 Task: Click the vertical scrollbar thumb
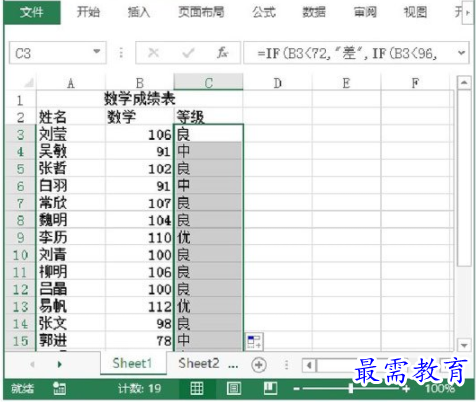click(x=464, y=177)
